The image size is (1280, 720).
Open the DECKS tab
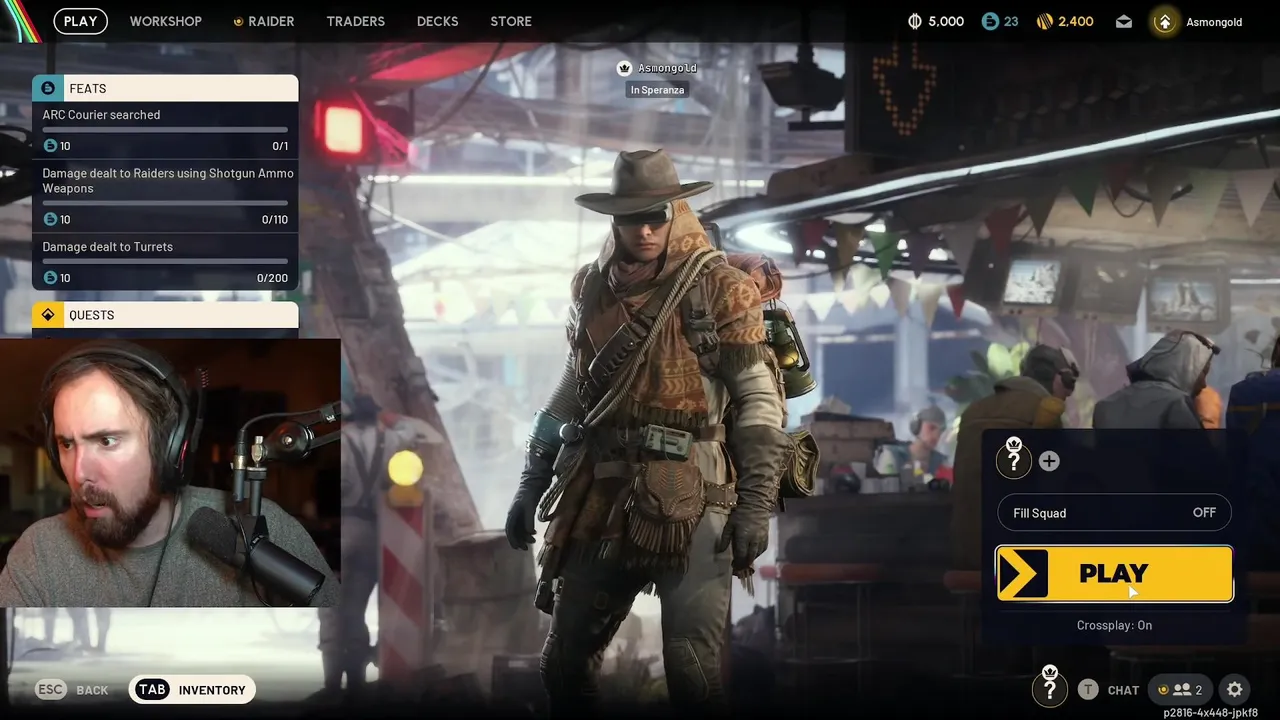[x=437, y=21]
